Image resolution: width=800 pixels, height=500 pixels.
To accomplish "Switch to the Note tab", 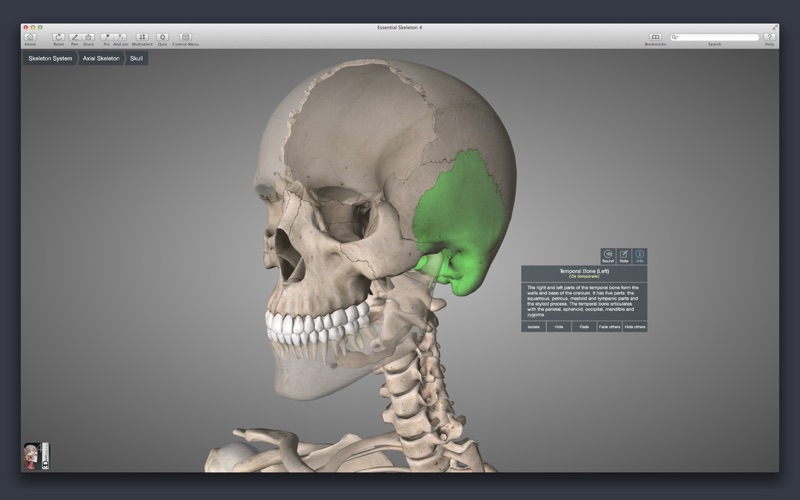I will [x=623, y=257].
